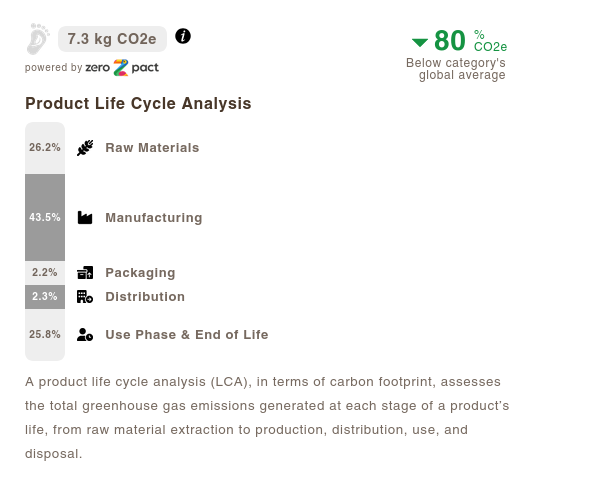609x484 pixels.
Task: Click the Raw Materials label
Action: tap(152, 148)
